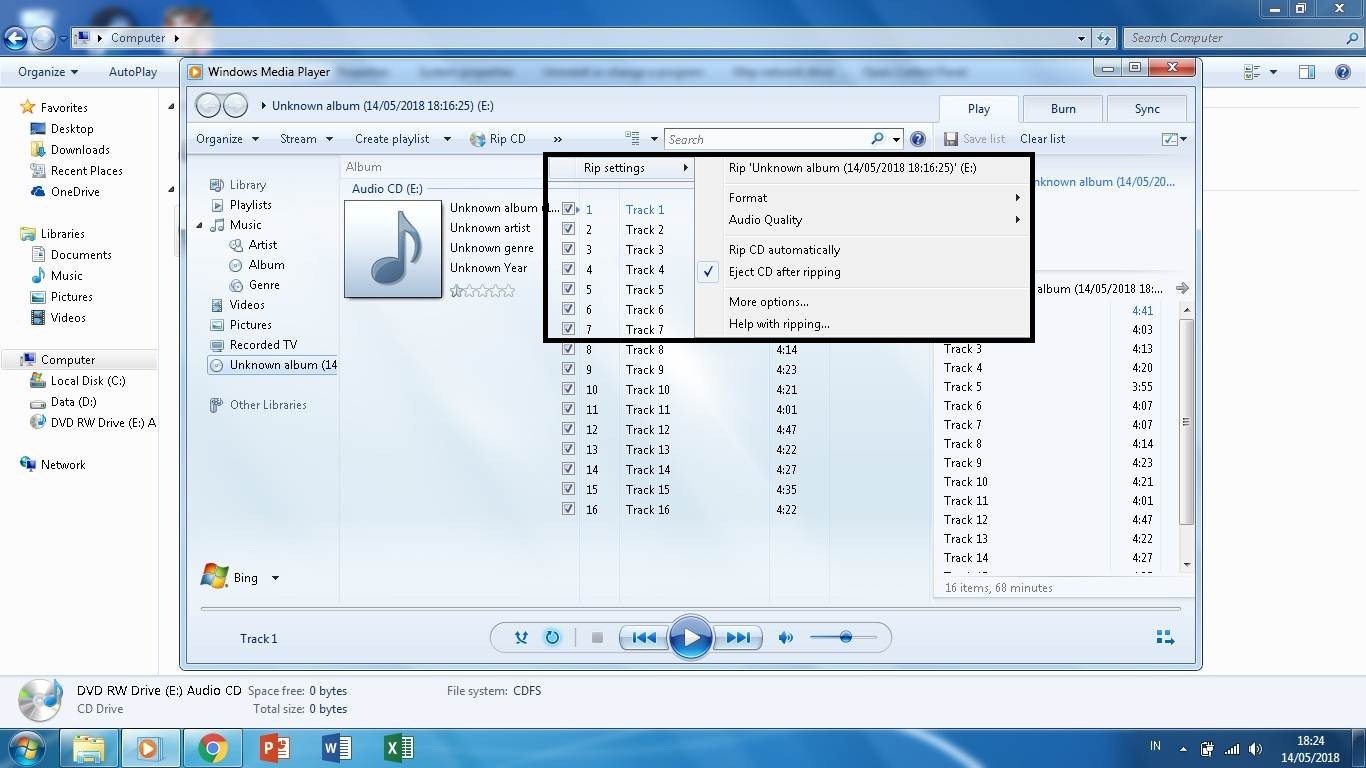Mute the volume speaker icon

coord(786,638)
